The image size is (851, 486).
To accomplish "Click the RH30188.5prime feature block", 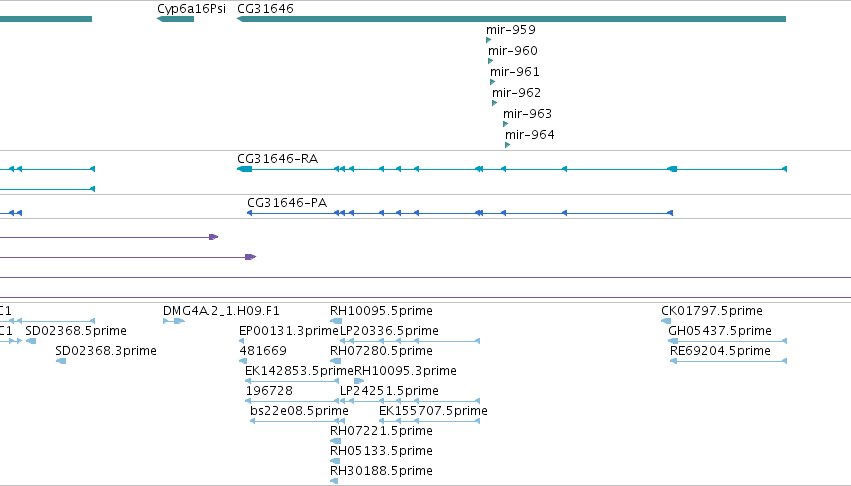I will (334, 481).
